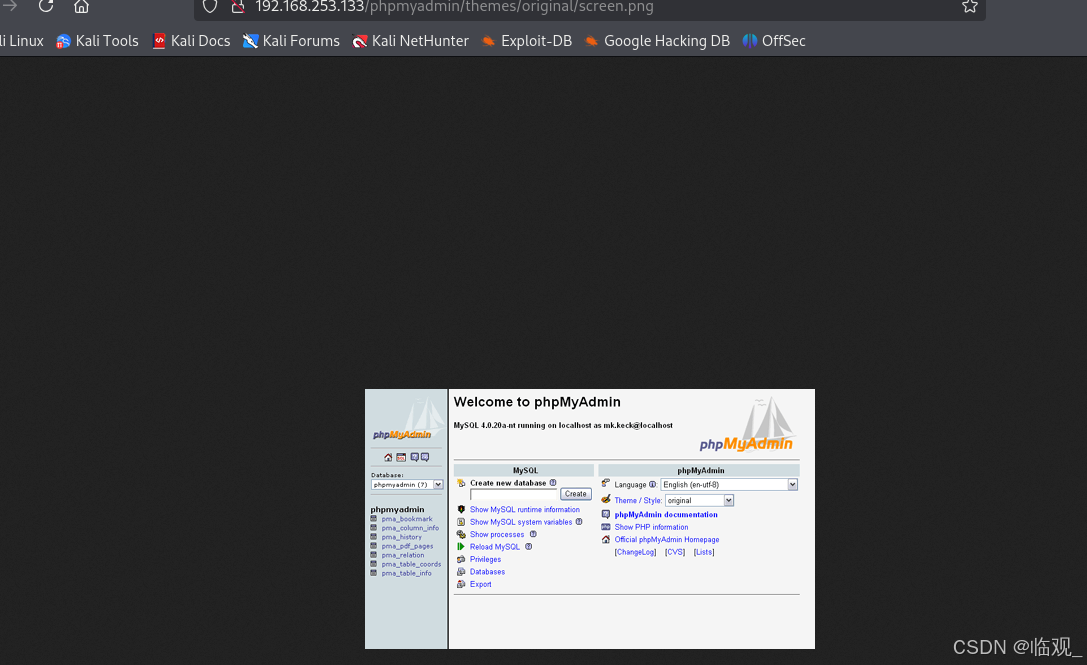
Task: Click the theme paint palette icon
Action: (606, 499)
